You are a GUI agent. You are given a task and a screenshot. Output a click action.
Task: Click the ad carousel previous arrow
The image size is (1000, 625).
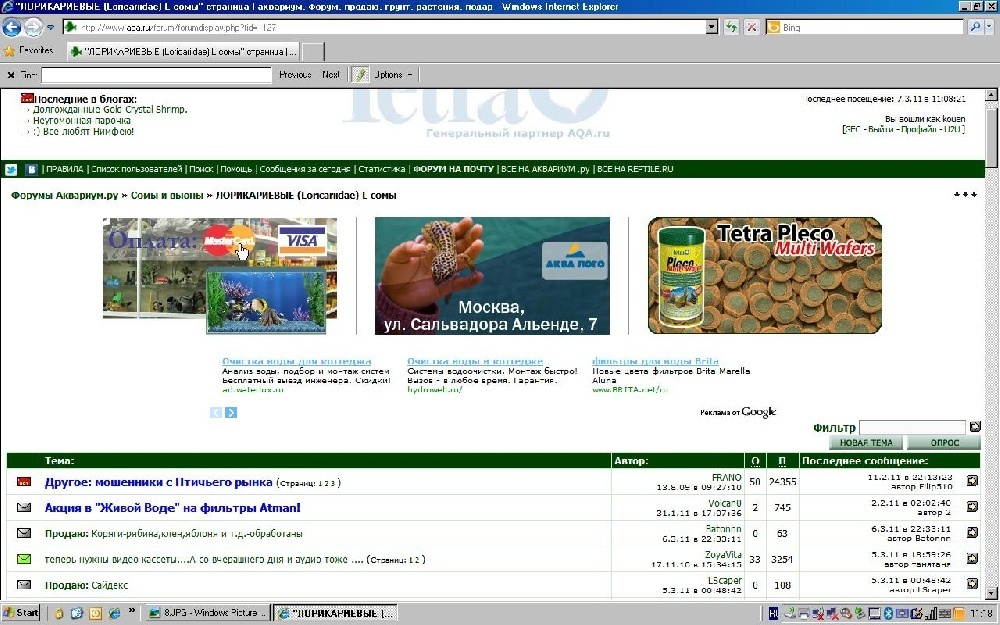(216, 413)
